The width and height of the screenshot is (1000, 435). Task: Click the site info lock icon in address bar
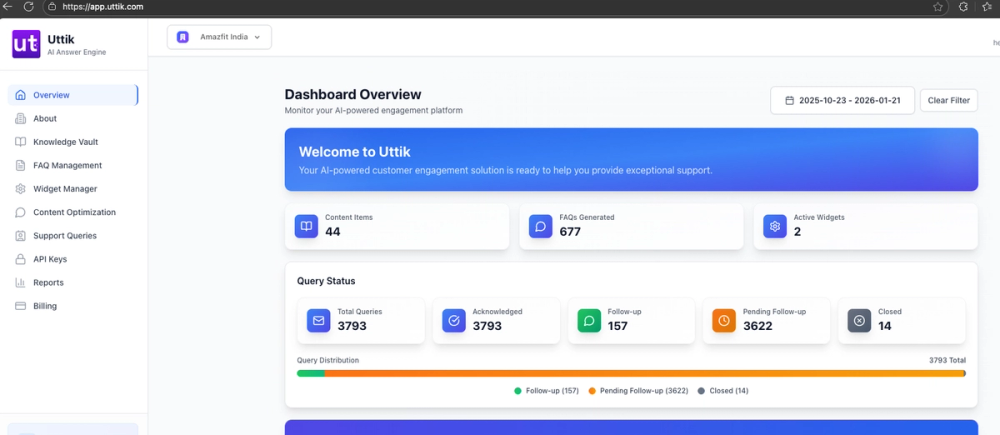pyautogui.click(x=53, y=6)
